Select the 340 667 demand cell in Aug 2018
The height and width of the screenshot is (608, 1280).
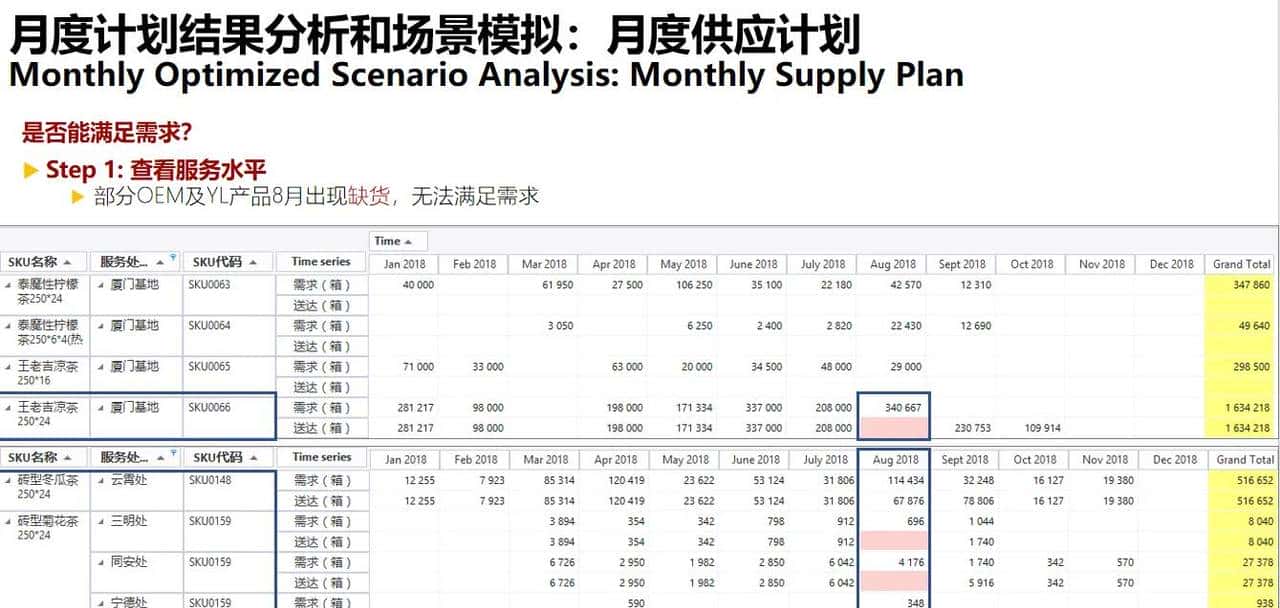pyautogui.click(x=892, y=409)
